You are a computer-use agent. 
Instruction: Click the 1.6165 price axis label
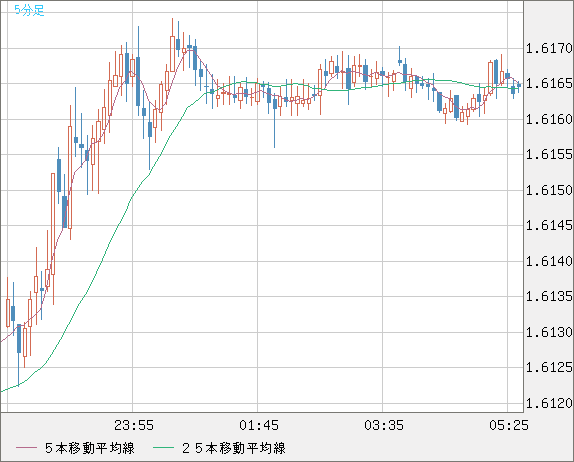click(549, 83)
